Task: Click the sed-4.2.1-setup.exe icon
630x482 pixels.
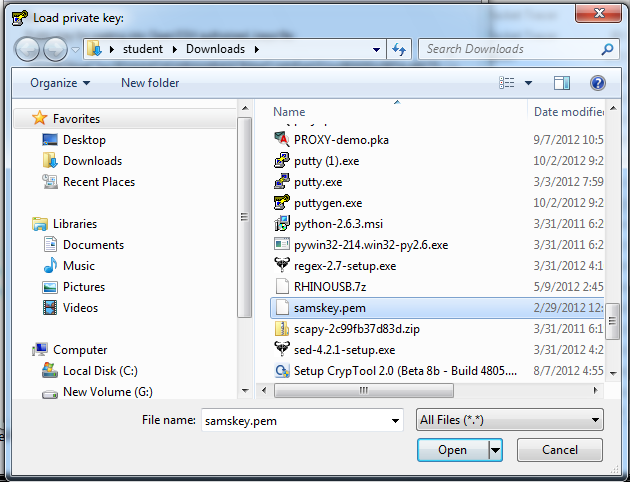Action: (282, 349)
